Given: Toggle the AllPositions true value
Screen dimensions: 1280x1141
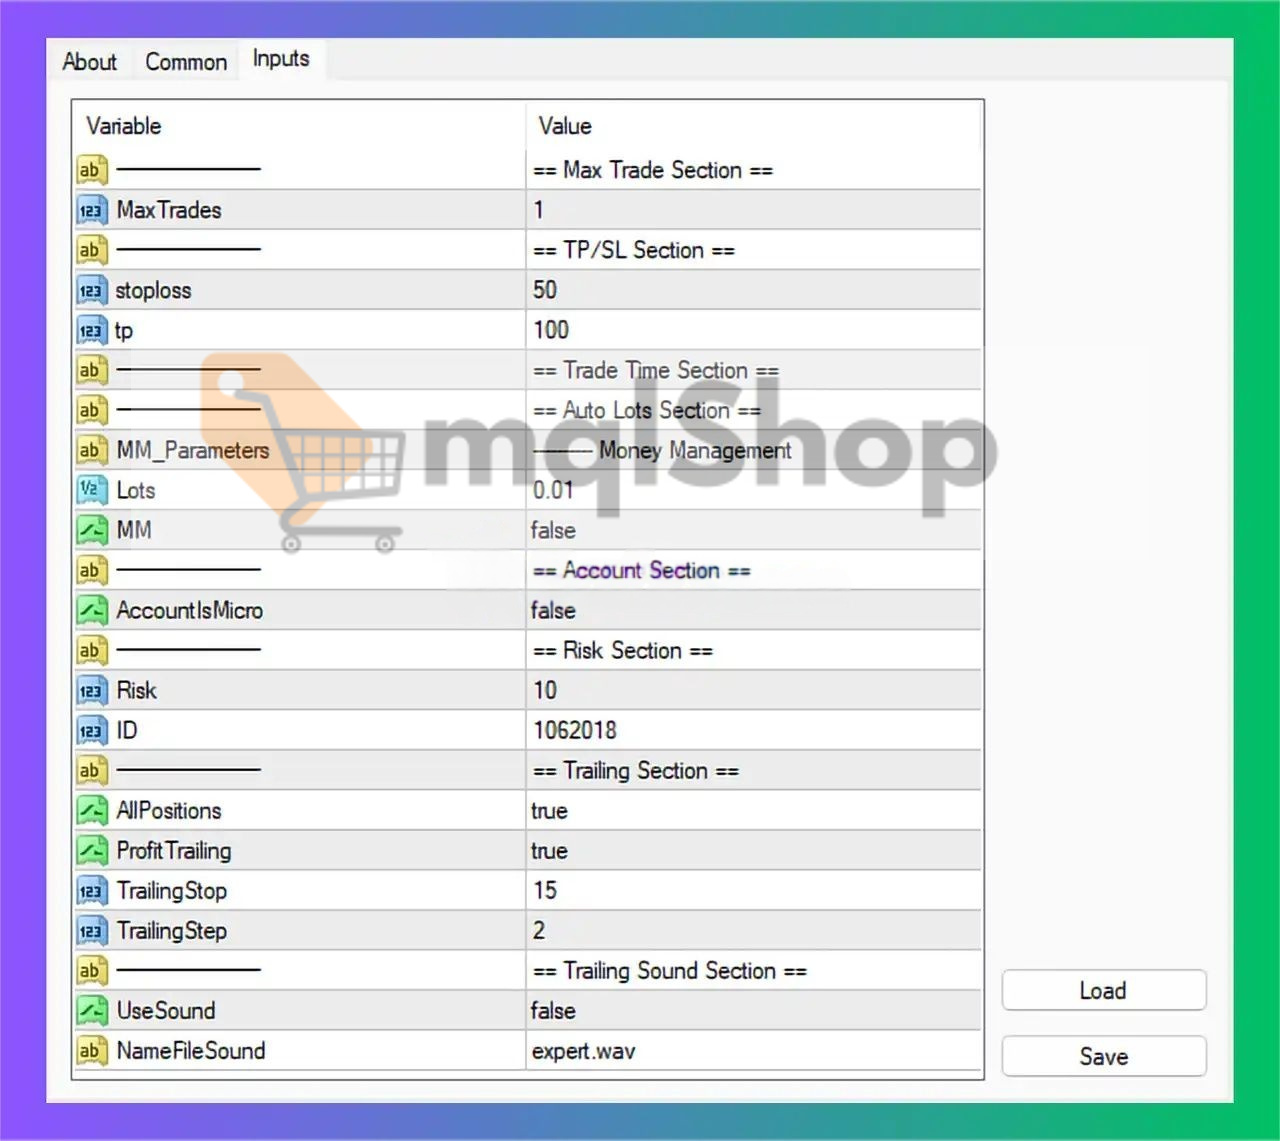Looking at the screenshot, I should click(549, 810).
